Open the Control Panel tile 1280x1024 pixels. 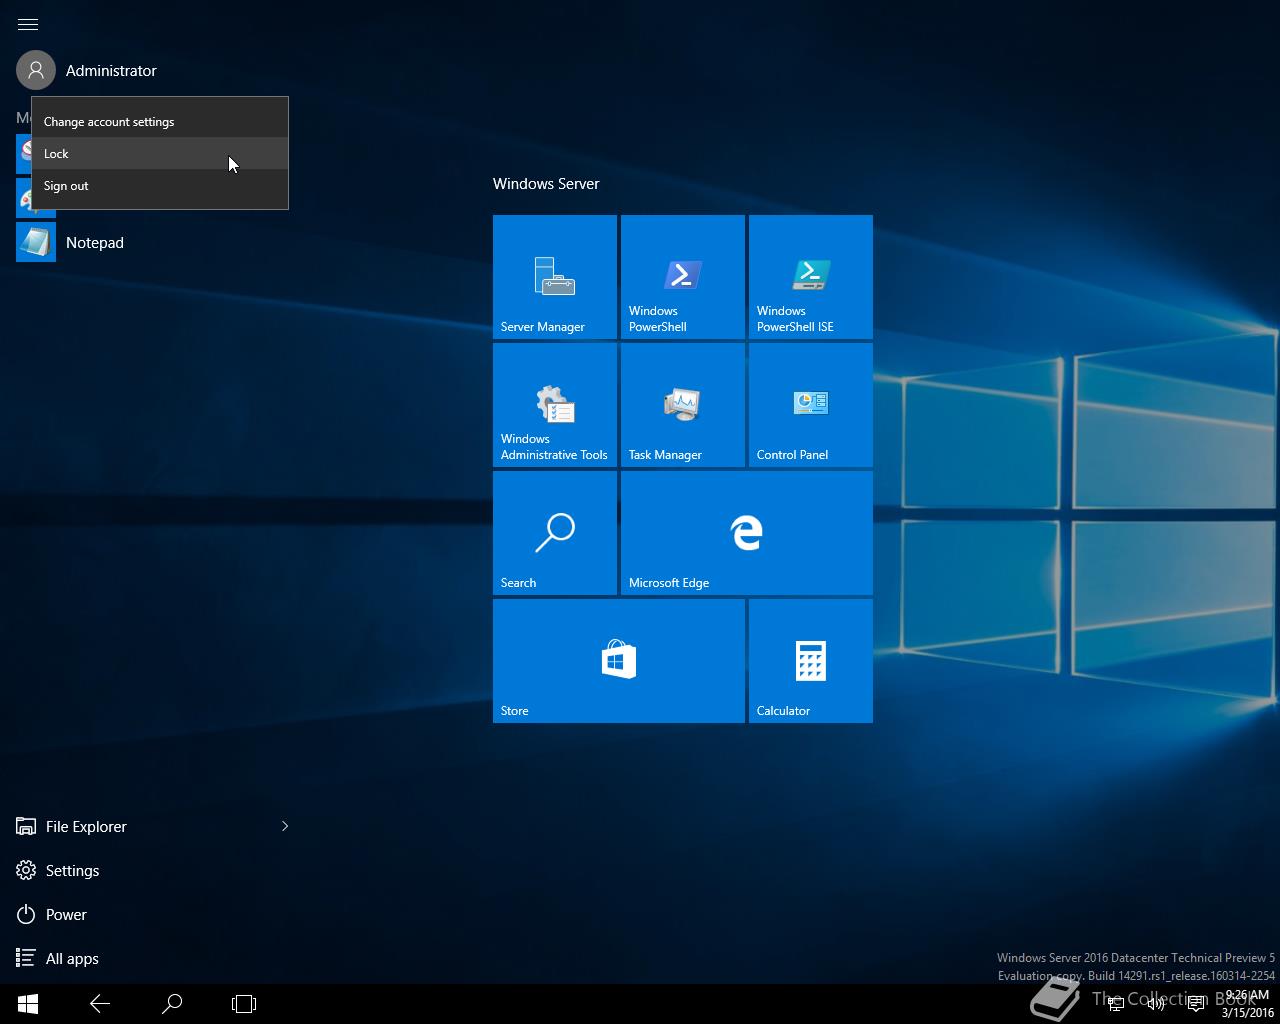point(811,405)
